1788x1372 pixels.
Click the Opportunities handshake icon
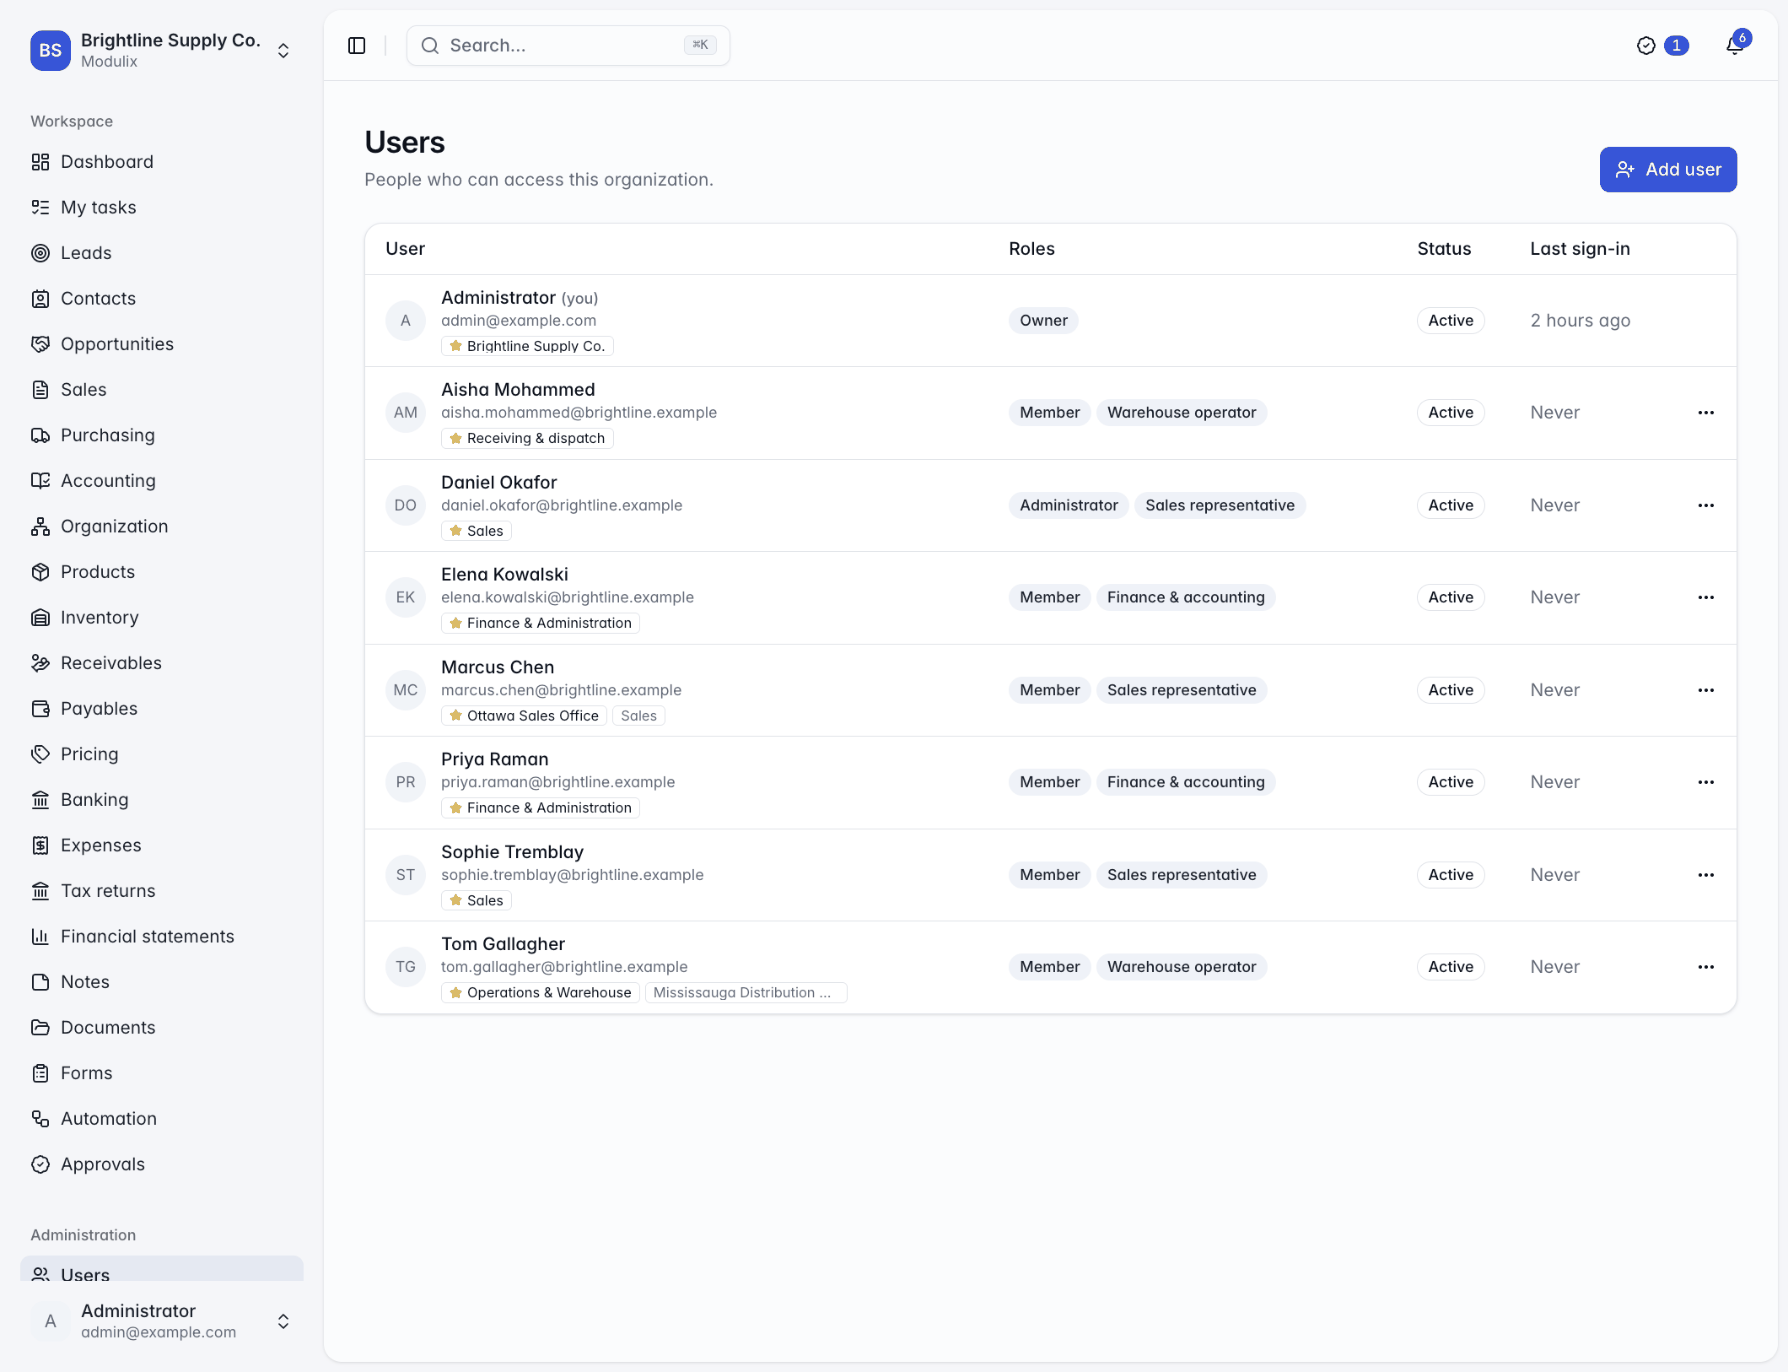pos(40,344)
